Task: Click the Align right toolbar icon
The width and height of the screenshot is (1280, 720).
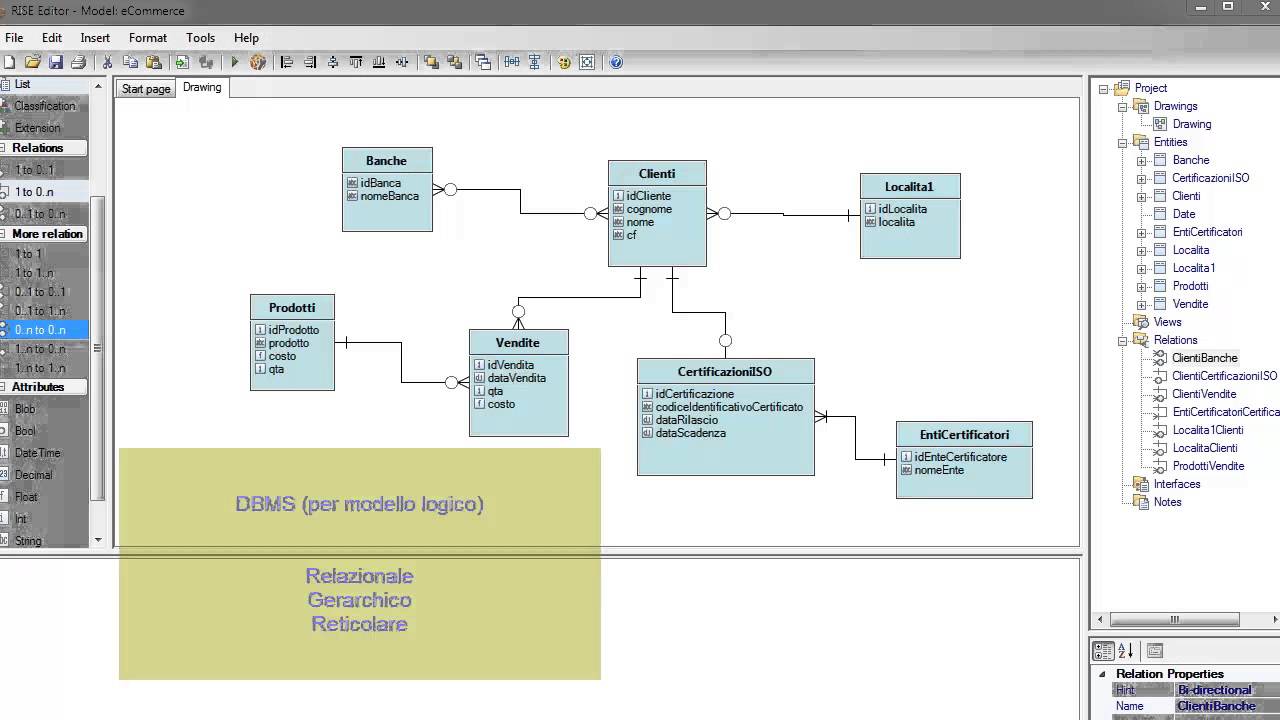Action: (x=310, y=62)
